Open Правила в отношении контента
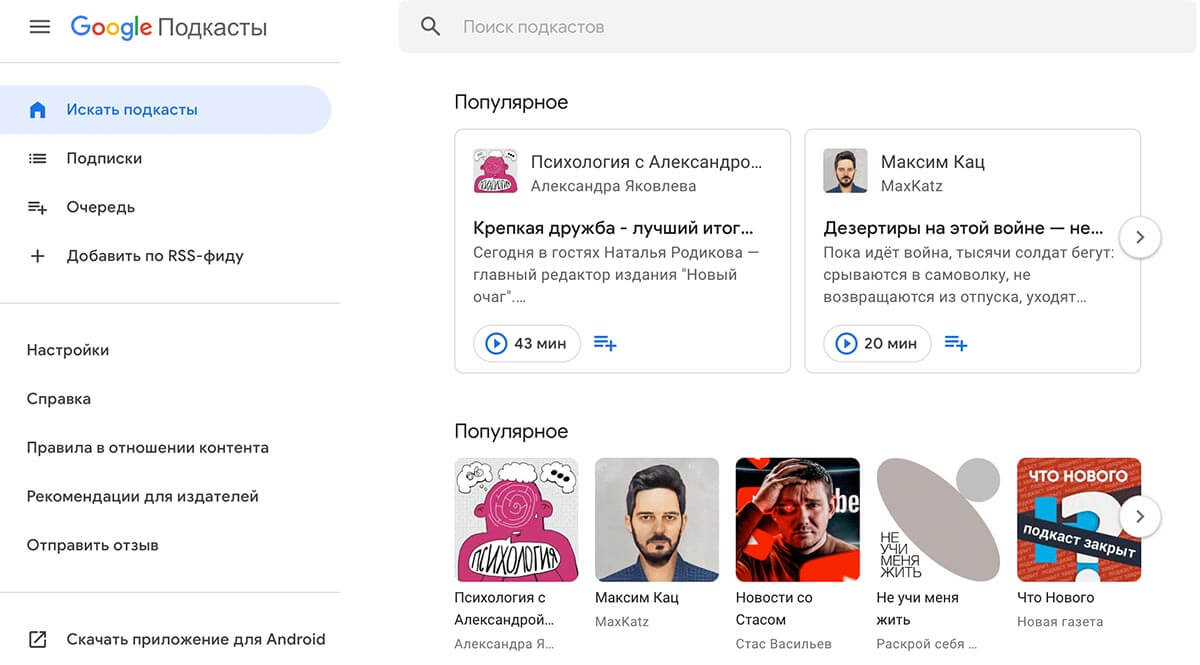 pos(148,448)
